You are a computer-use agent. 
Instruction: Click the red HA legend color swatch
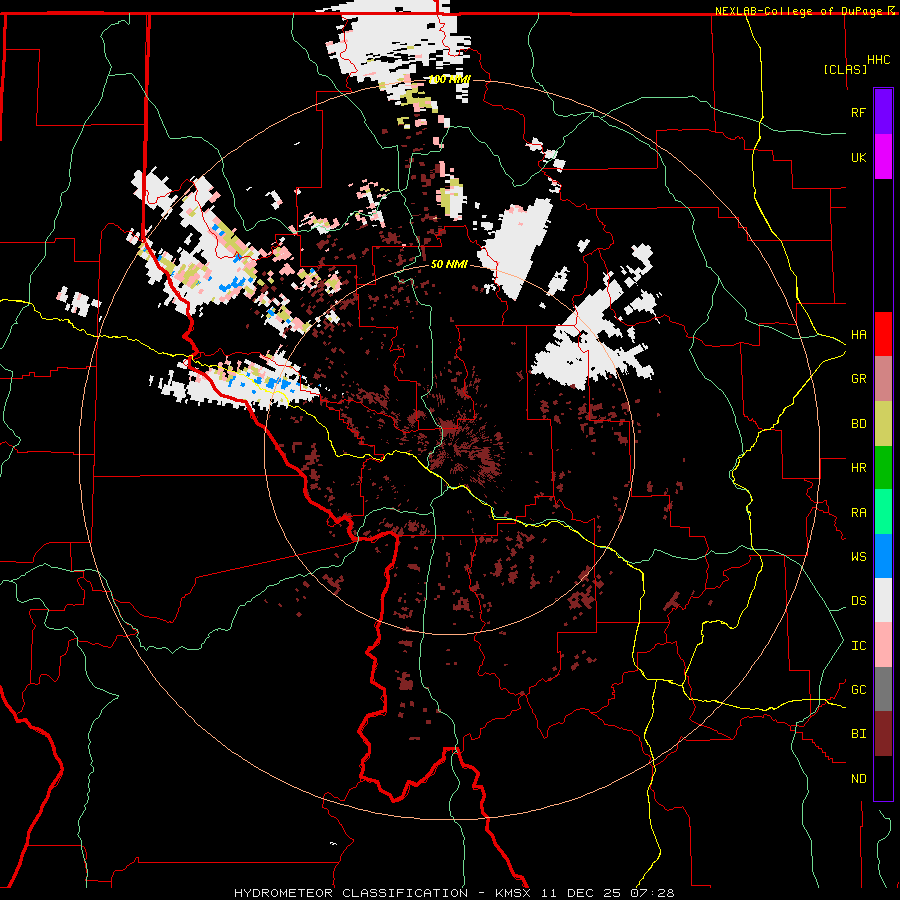pos(883,334)
